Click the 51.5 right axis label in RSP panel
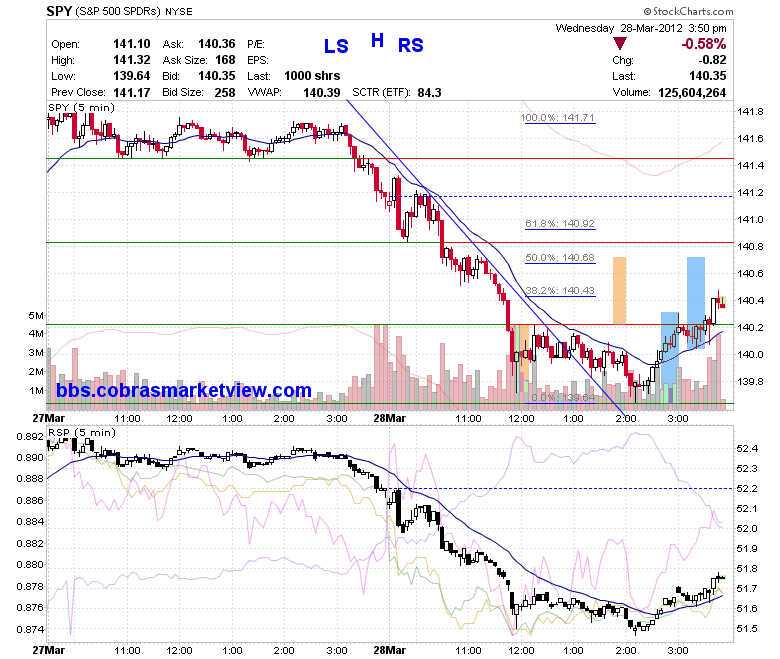 (747, 629)
